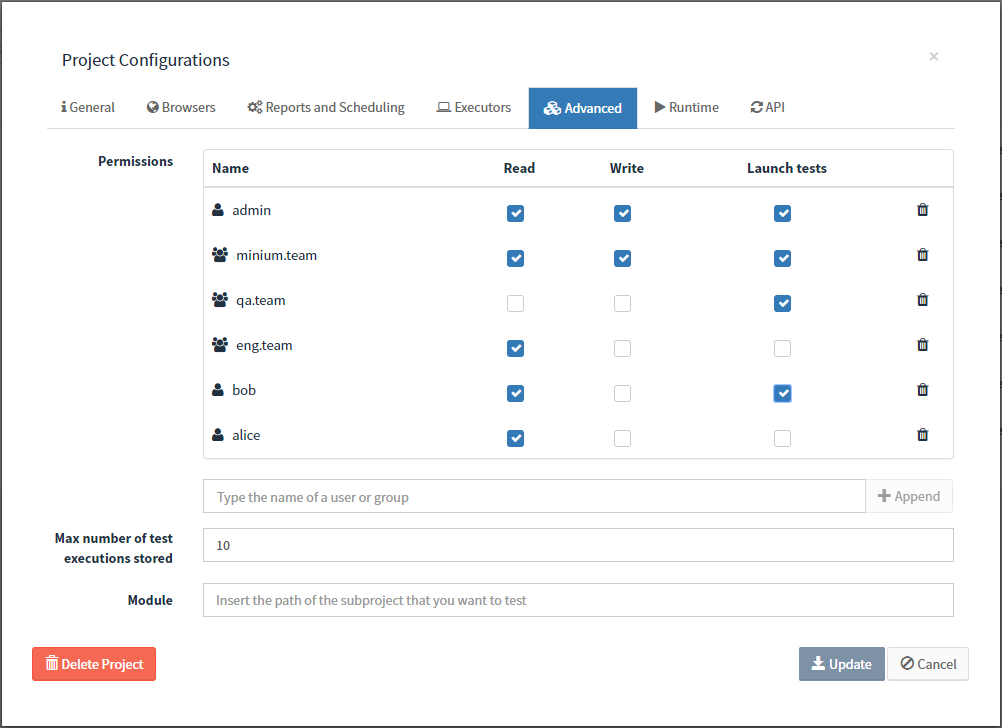Uncheck Launch tests for admin
This screenshot has width=1002, height=728.
coord(782,213)
